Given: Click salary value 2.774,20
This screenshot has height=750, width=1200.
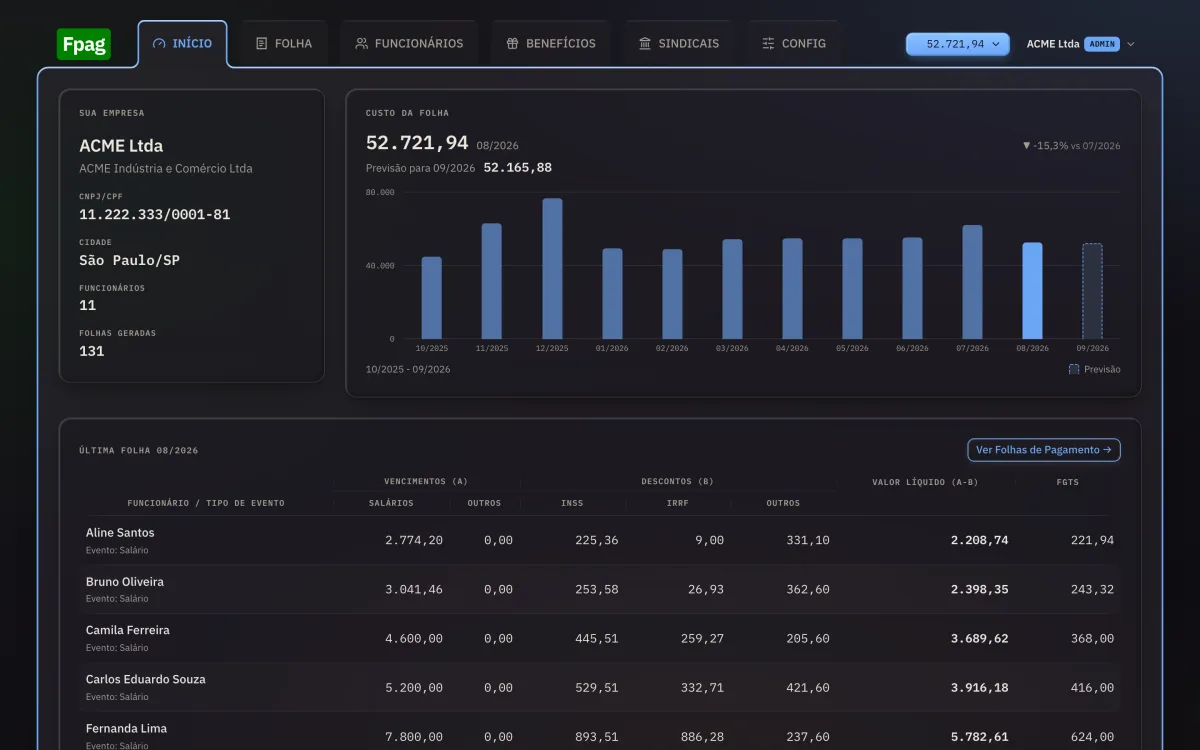Looking at the screenshot, I should tap(414, 540).
